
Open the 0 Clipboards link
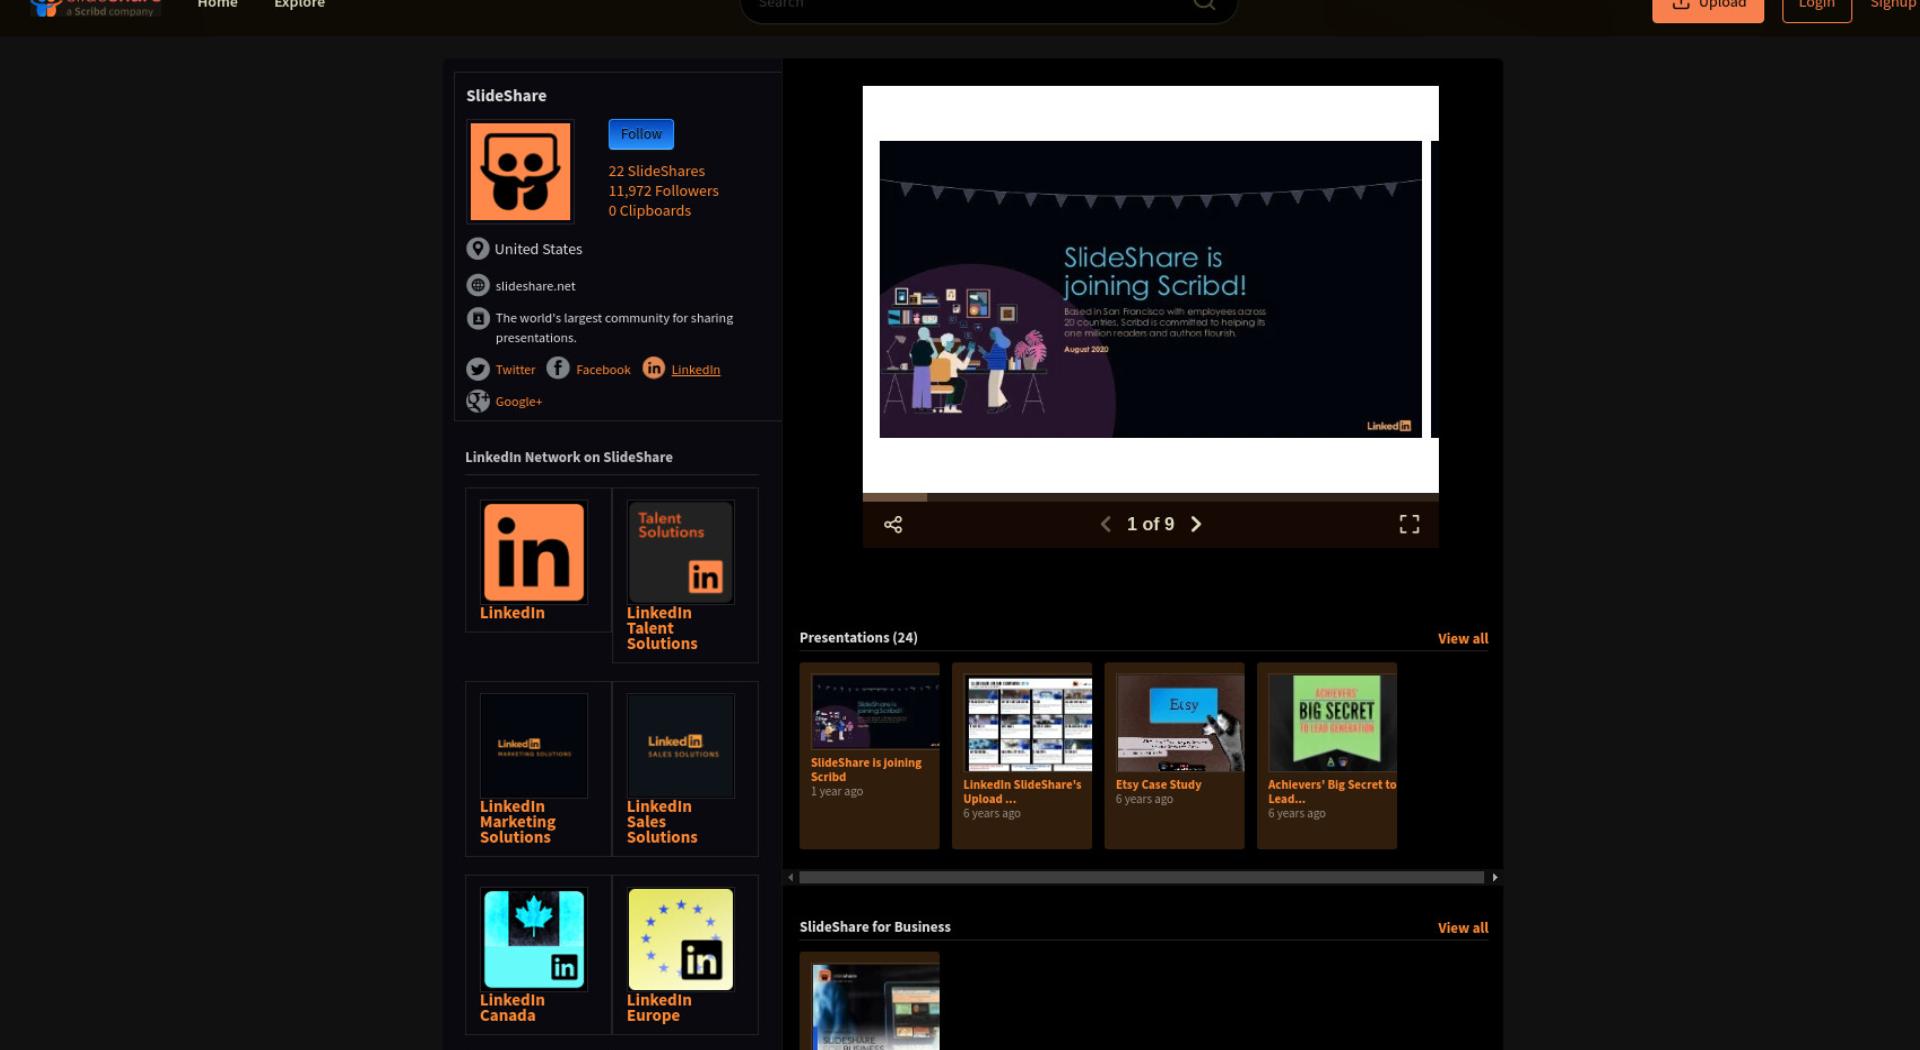coord(649,211)
